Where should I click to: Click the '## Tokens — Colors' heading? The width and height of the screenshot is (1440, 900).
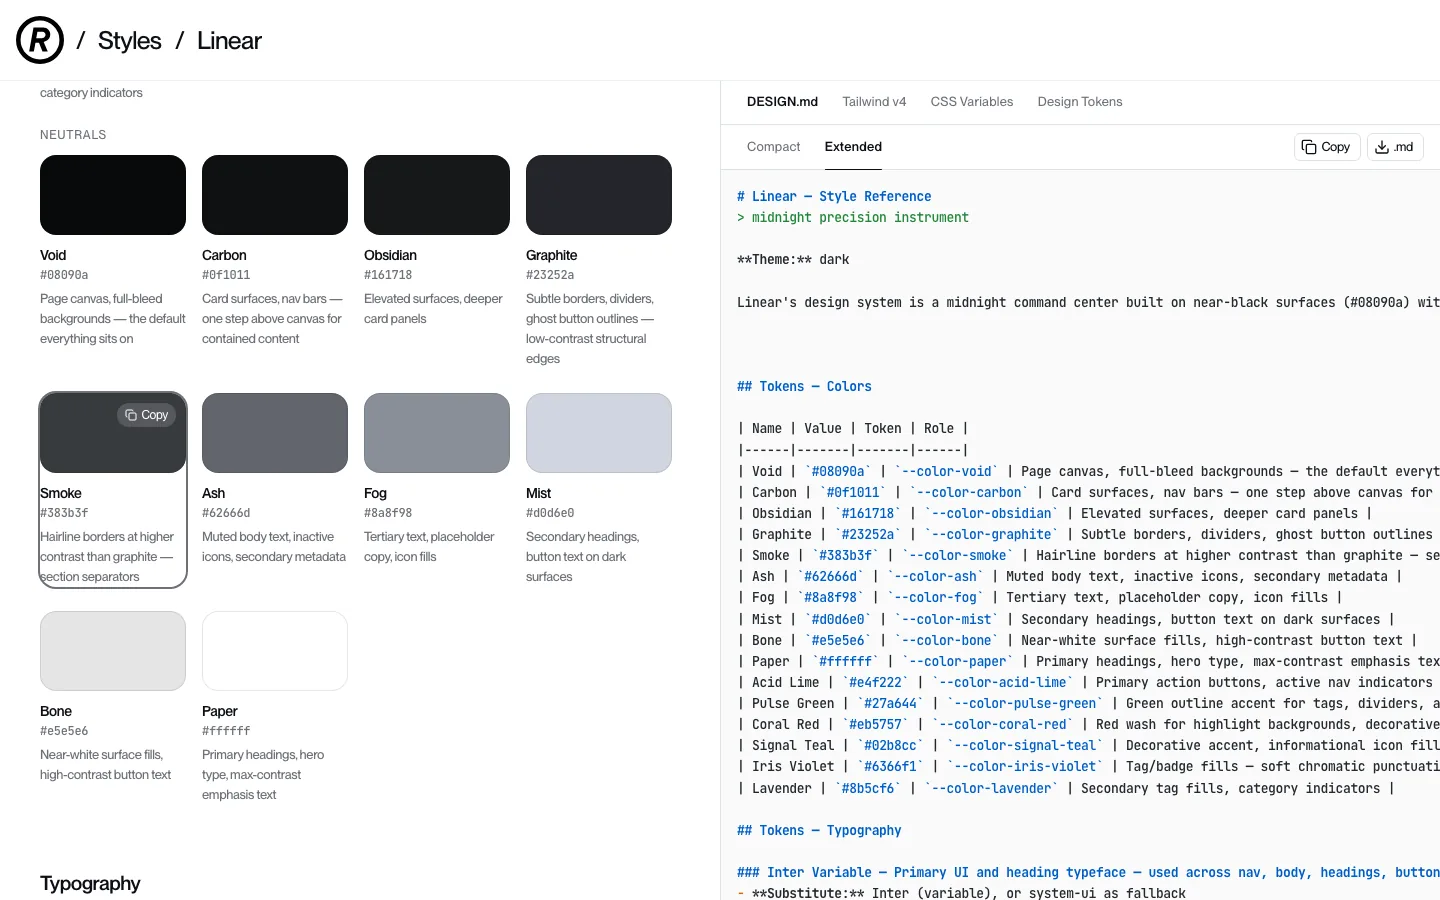804,387
